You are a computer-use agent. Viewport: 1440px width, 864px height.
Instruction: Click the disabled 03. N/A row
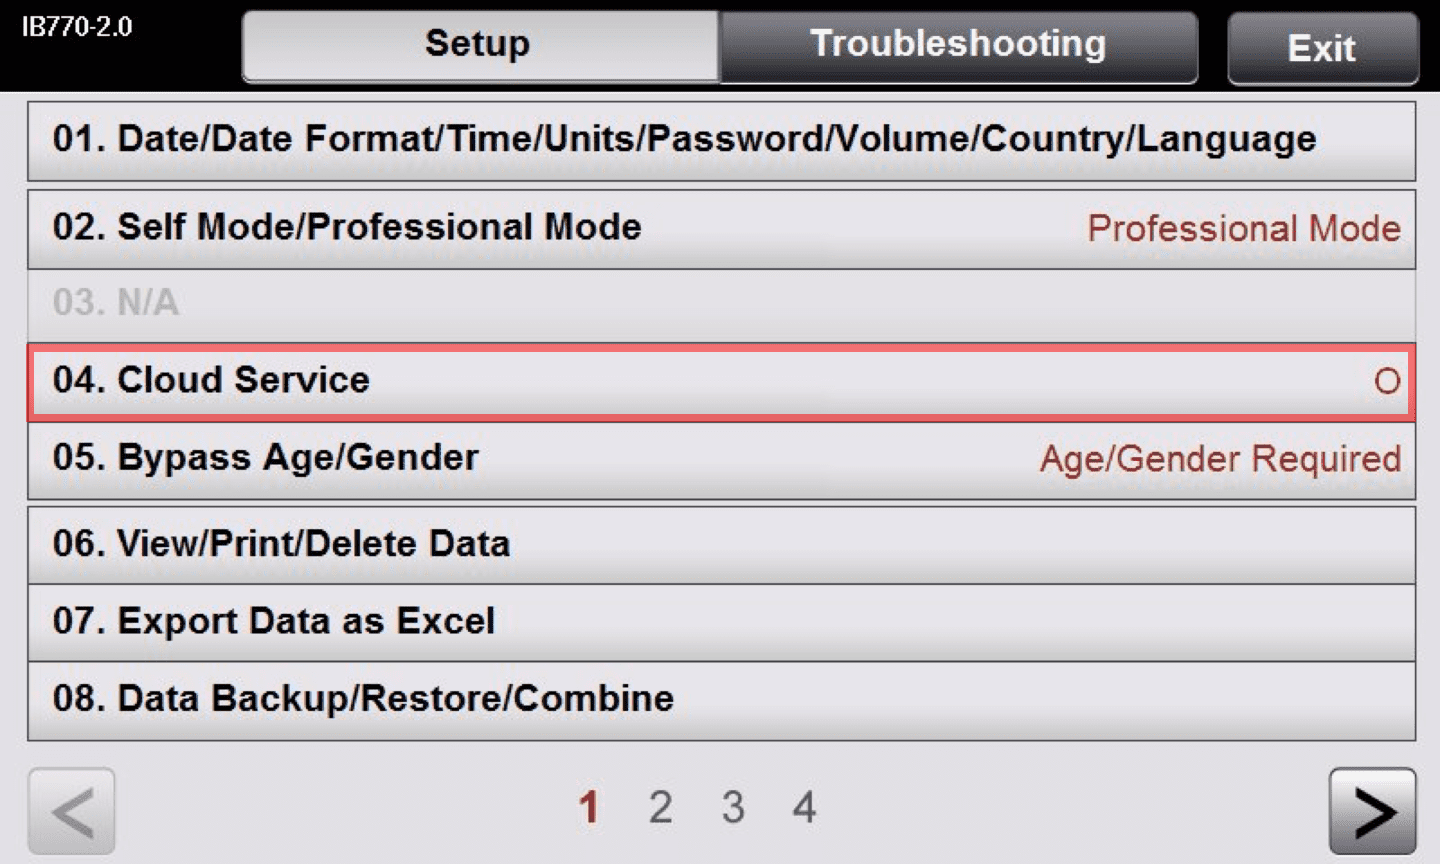point(721,304)
